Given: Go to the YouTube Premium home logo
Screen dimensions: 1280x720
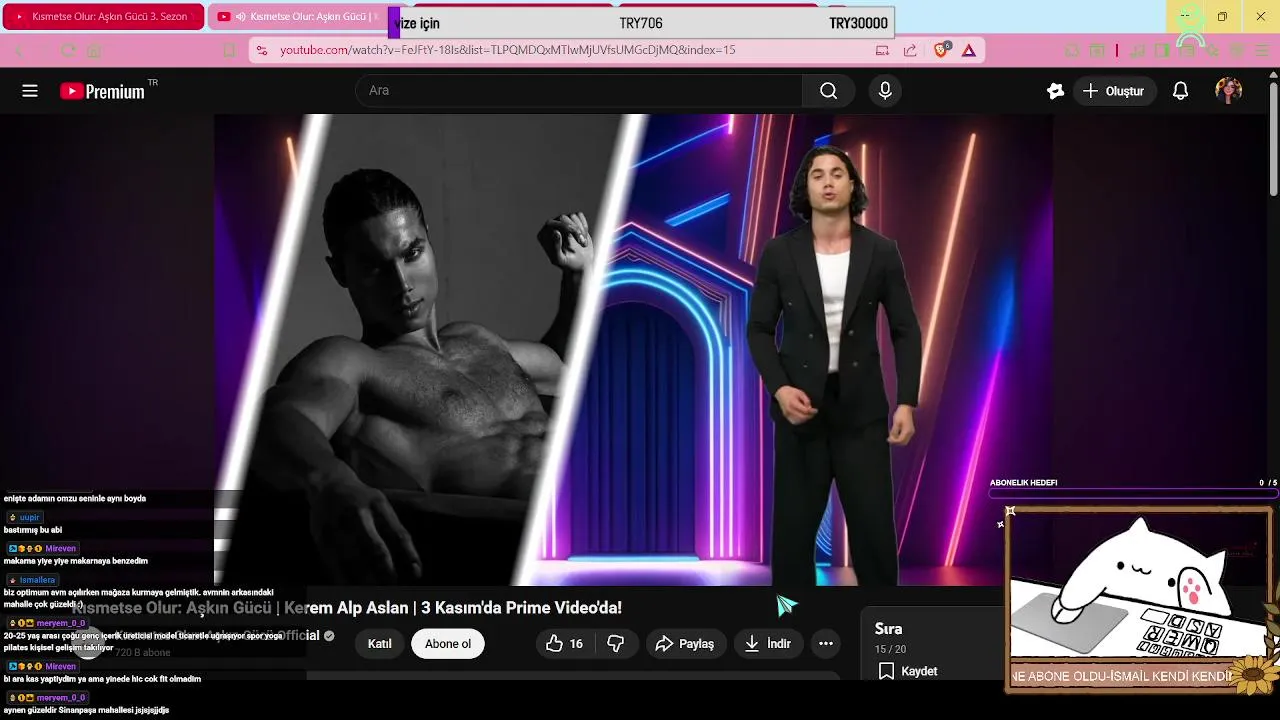Looking at the screenshot, I should [x=103, y=91].
